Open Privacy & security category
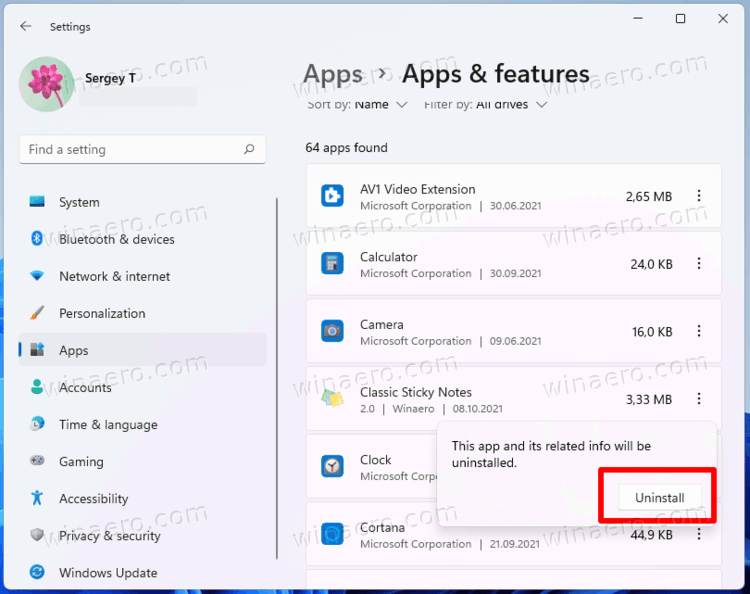The image size is (750, 594). [143, 536]
